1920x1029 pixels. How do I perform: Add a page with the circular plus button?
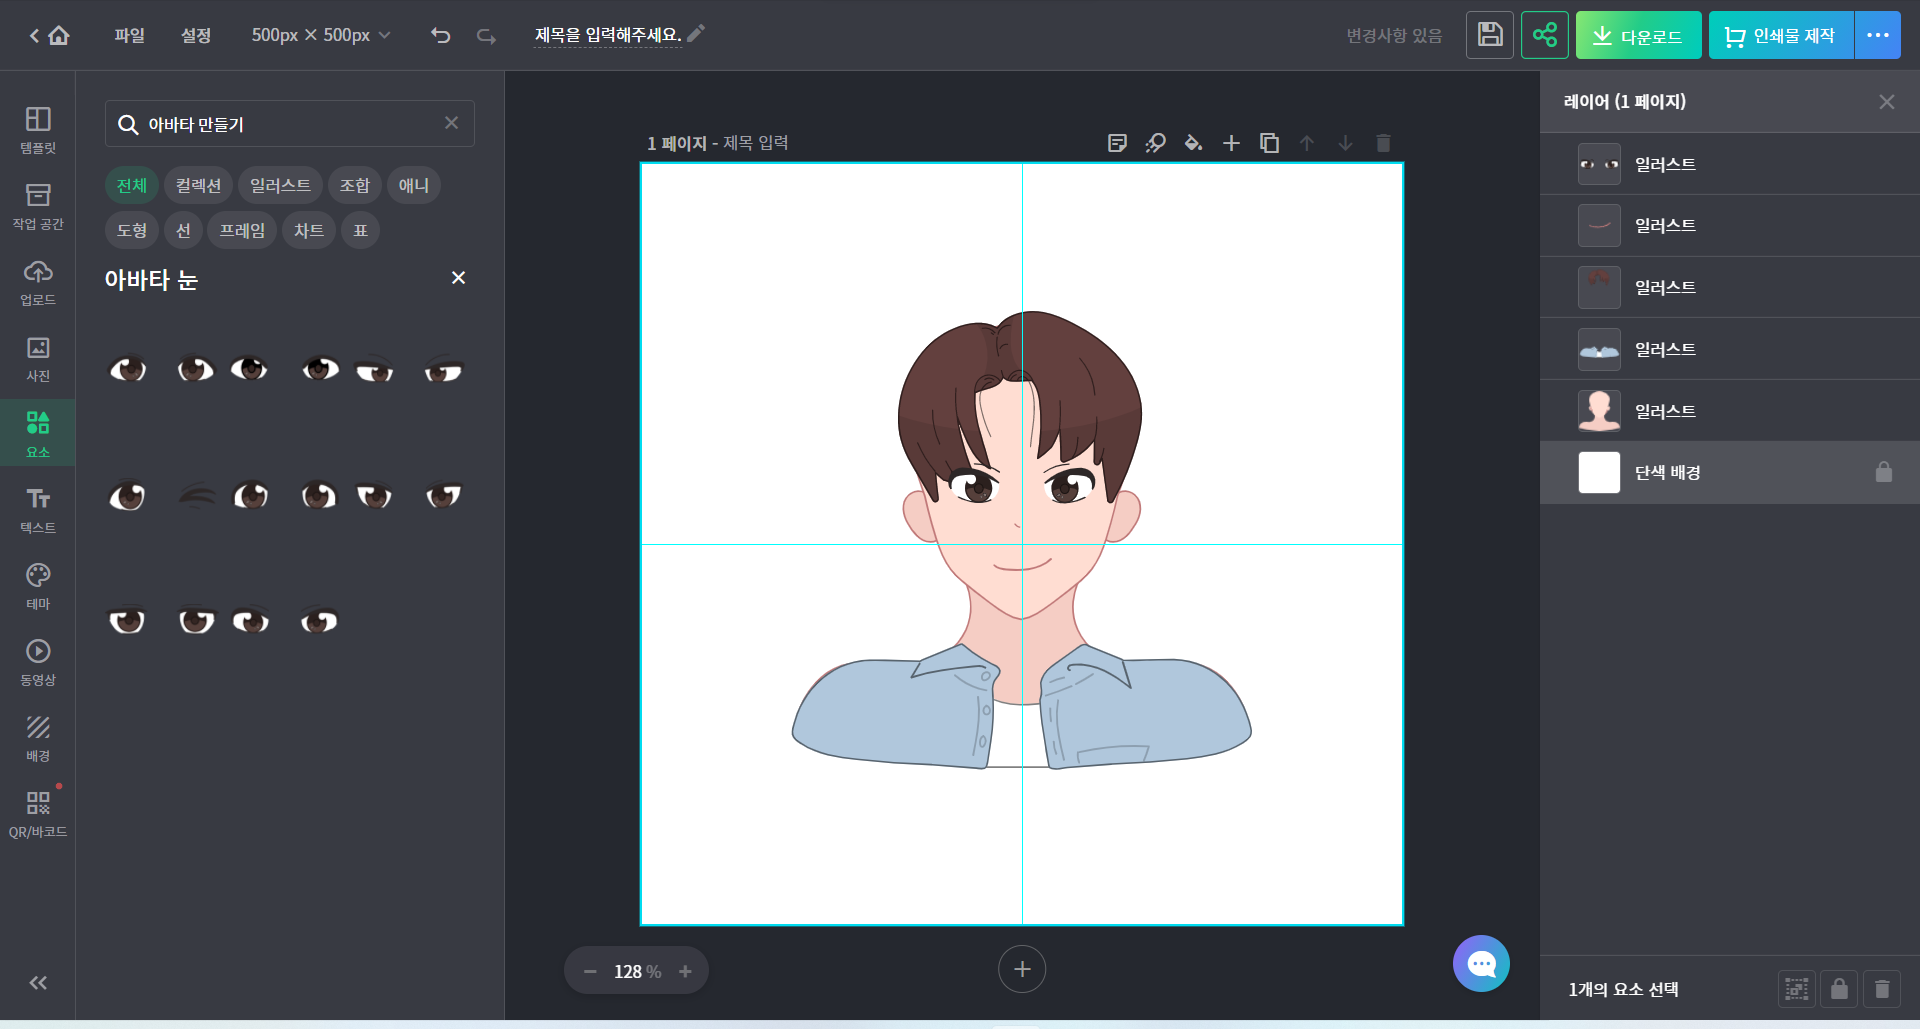(1022, 969)
